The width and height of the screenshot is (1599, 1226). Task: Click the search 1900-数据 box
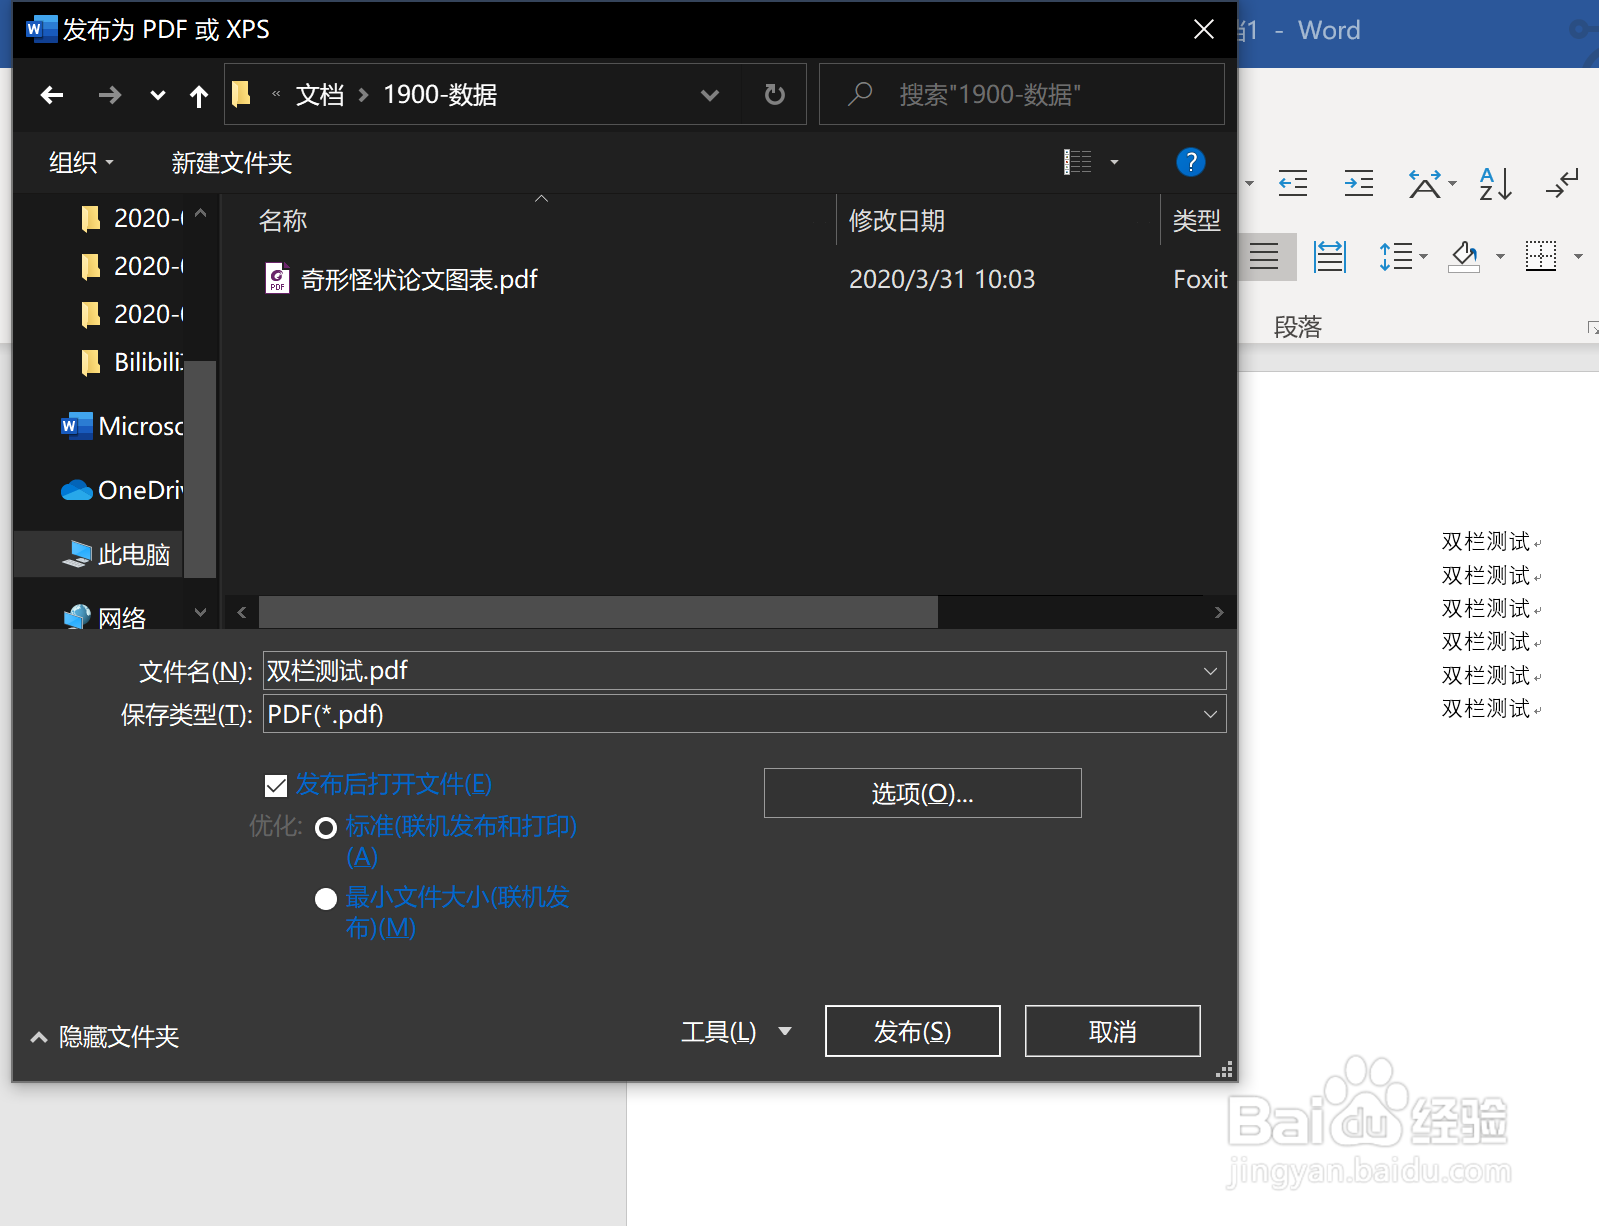click(x=1021, y=95)
